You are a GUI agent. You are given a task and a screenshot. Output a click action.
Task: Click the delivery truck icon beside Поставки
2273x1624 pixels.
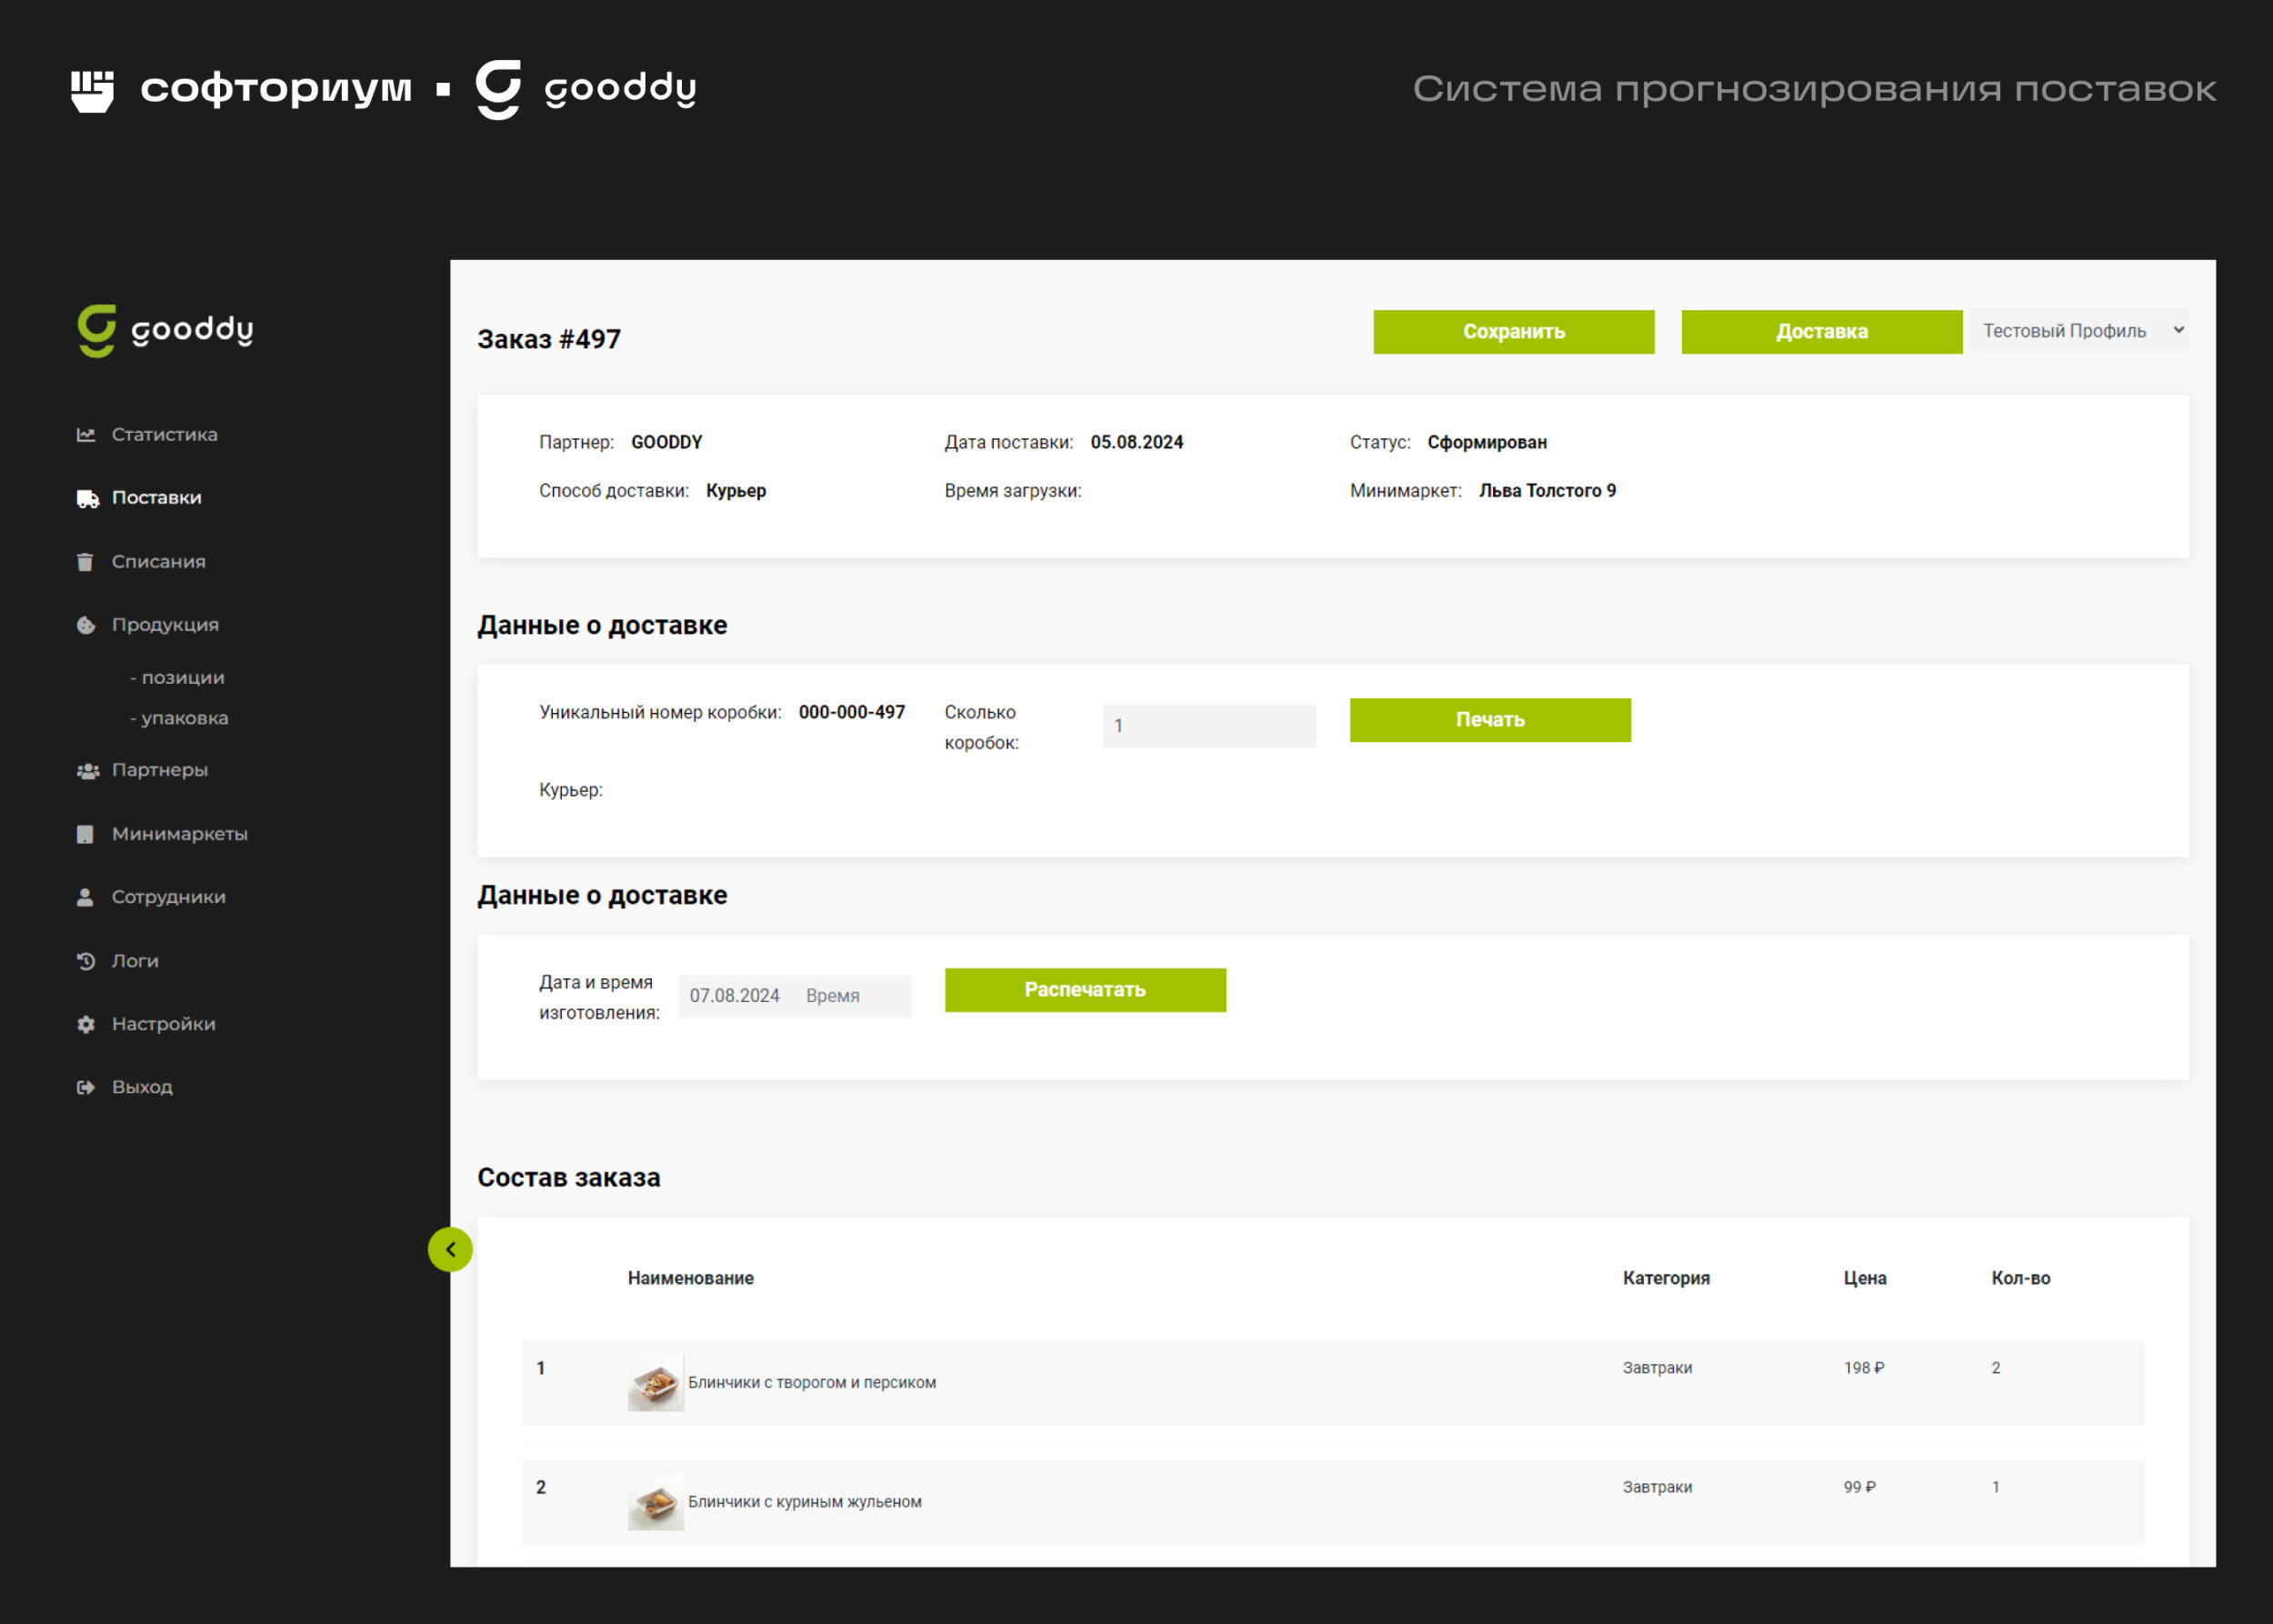click(87, 498)
